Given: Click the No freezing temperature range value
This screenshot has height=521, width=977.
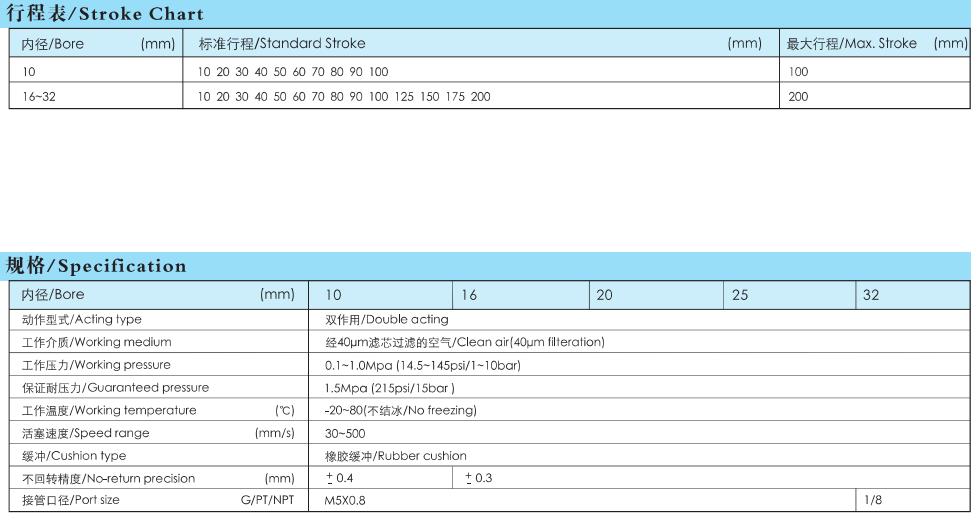Looking at the screenshot, I should (400, 411).
